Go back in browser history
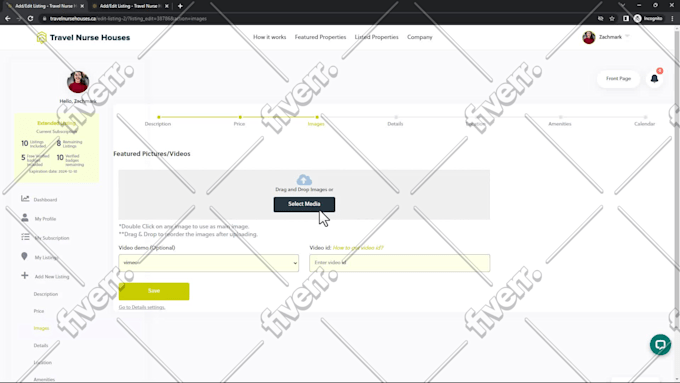This screenshot has width=680, height=383. (7, 18)
